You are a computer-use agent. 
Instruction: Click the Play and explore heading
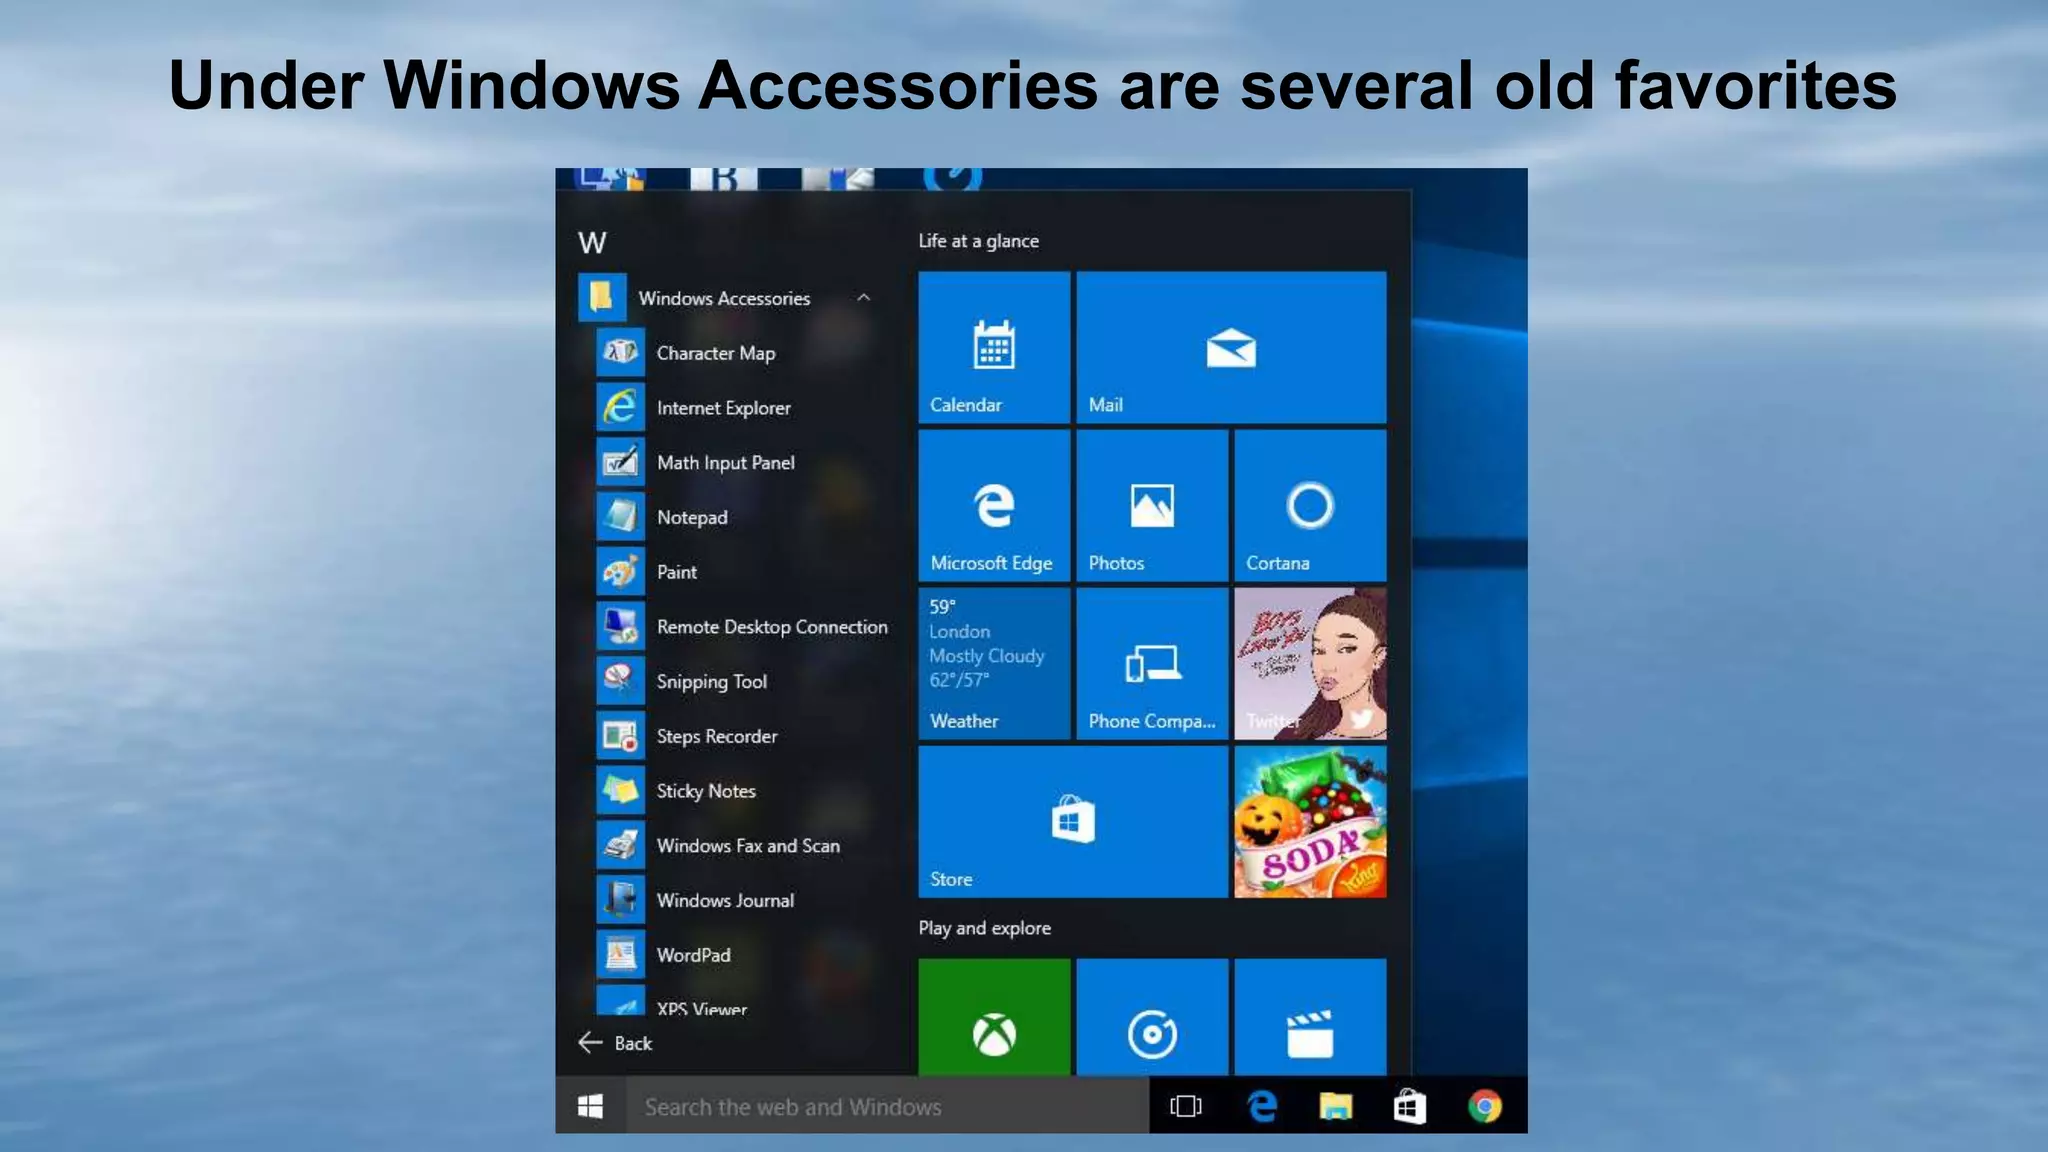click(984, 928)
